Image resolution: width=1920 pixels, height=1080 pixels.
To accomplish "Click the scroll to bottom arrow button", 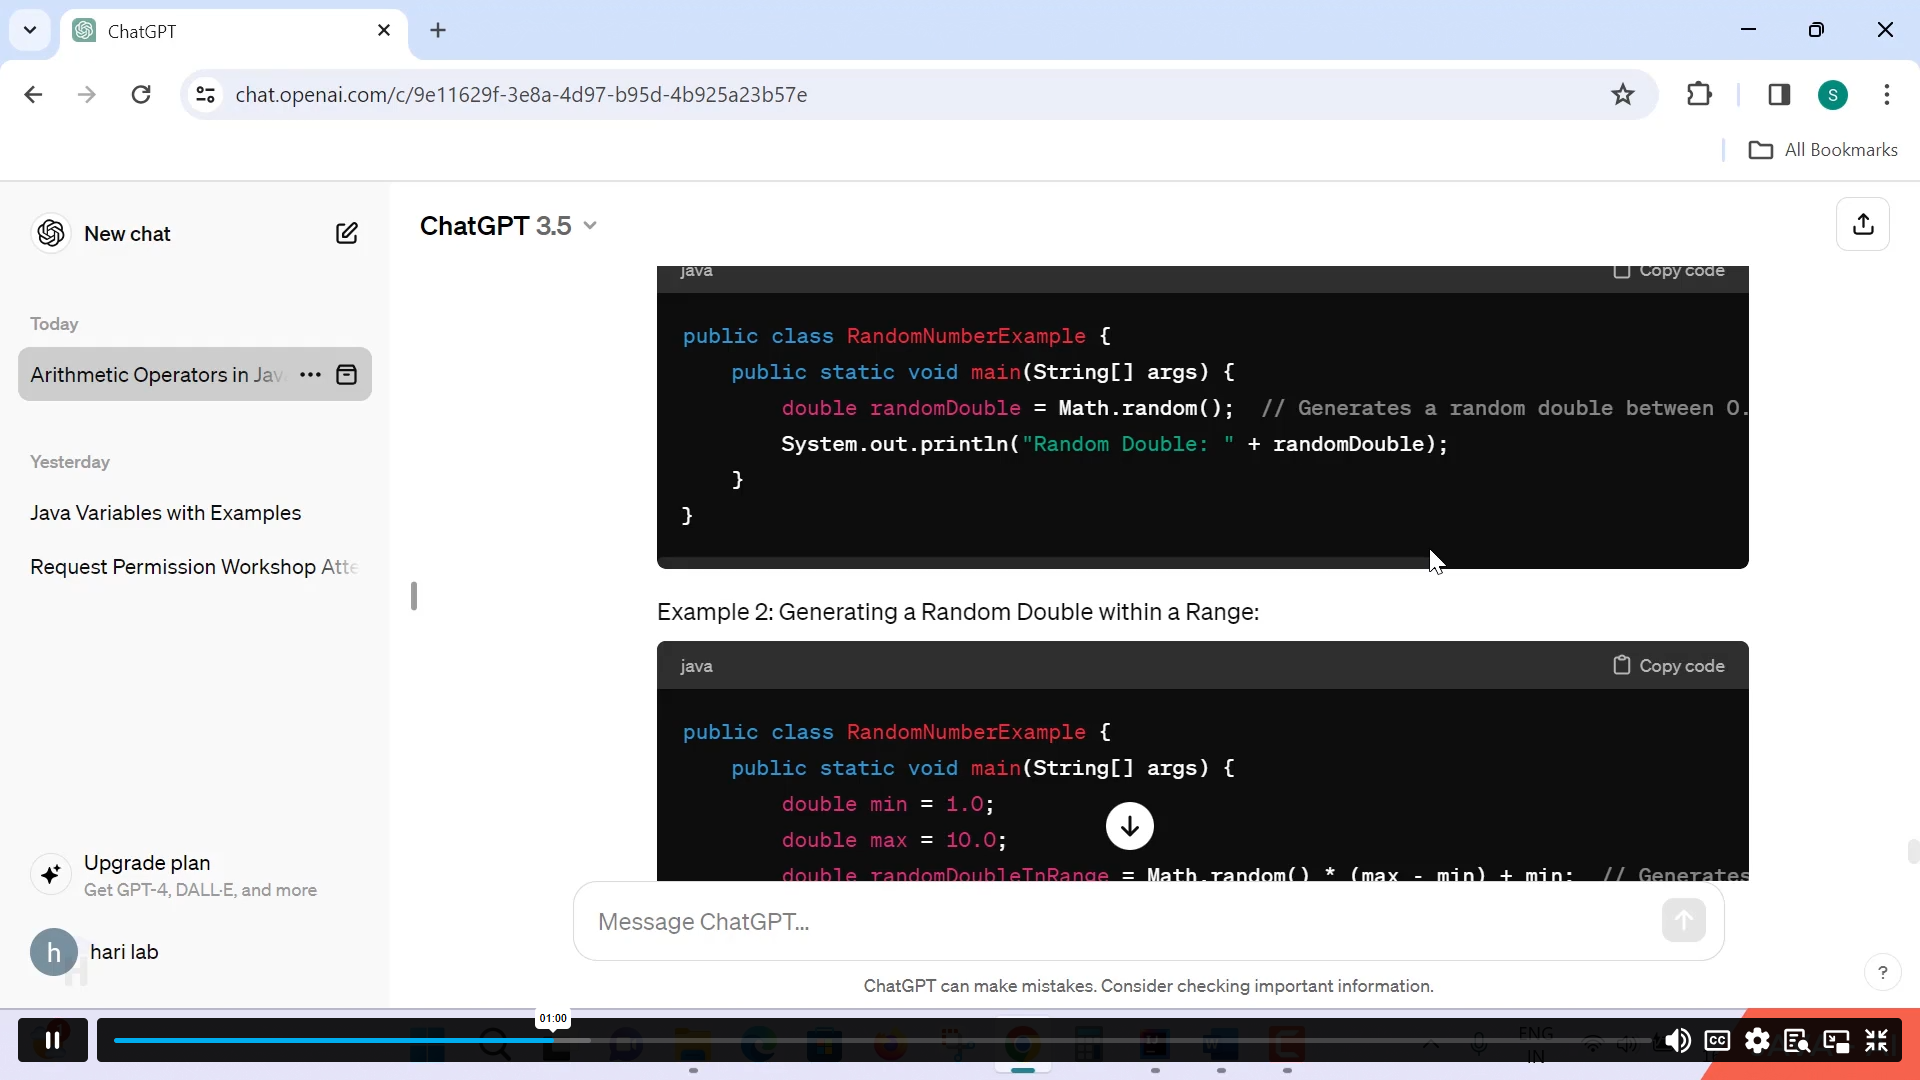I will 1129,826.
